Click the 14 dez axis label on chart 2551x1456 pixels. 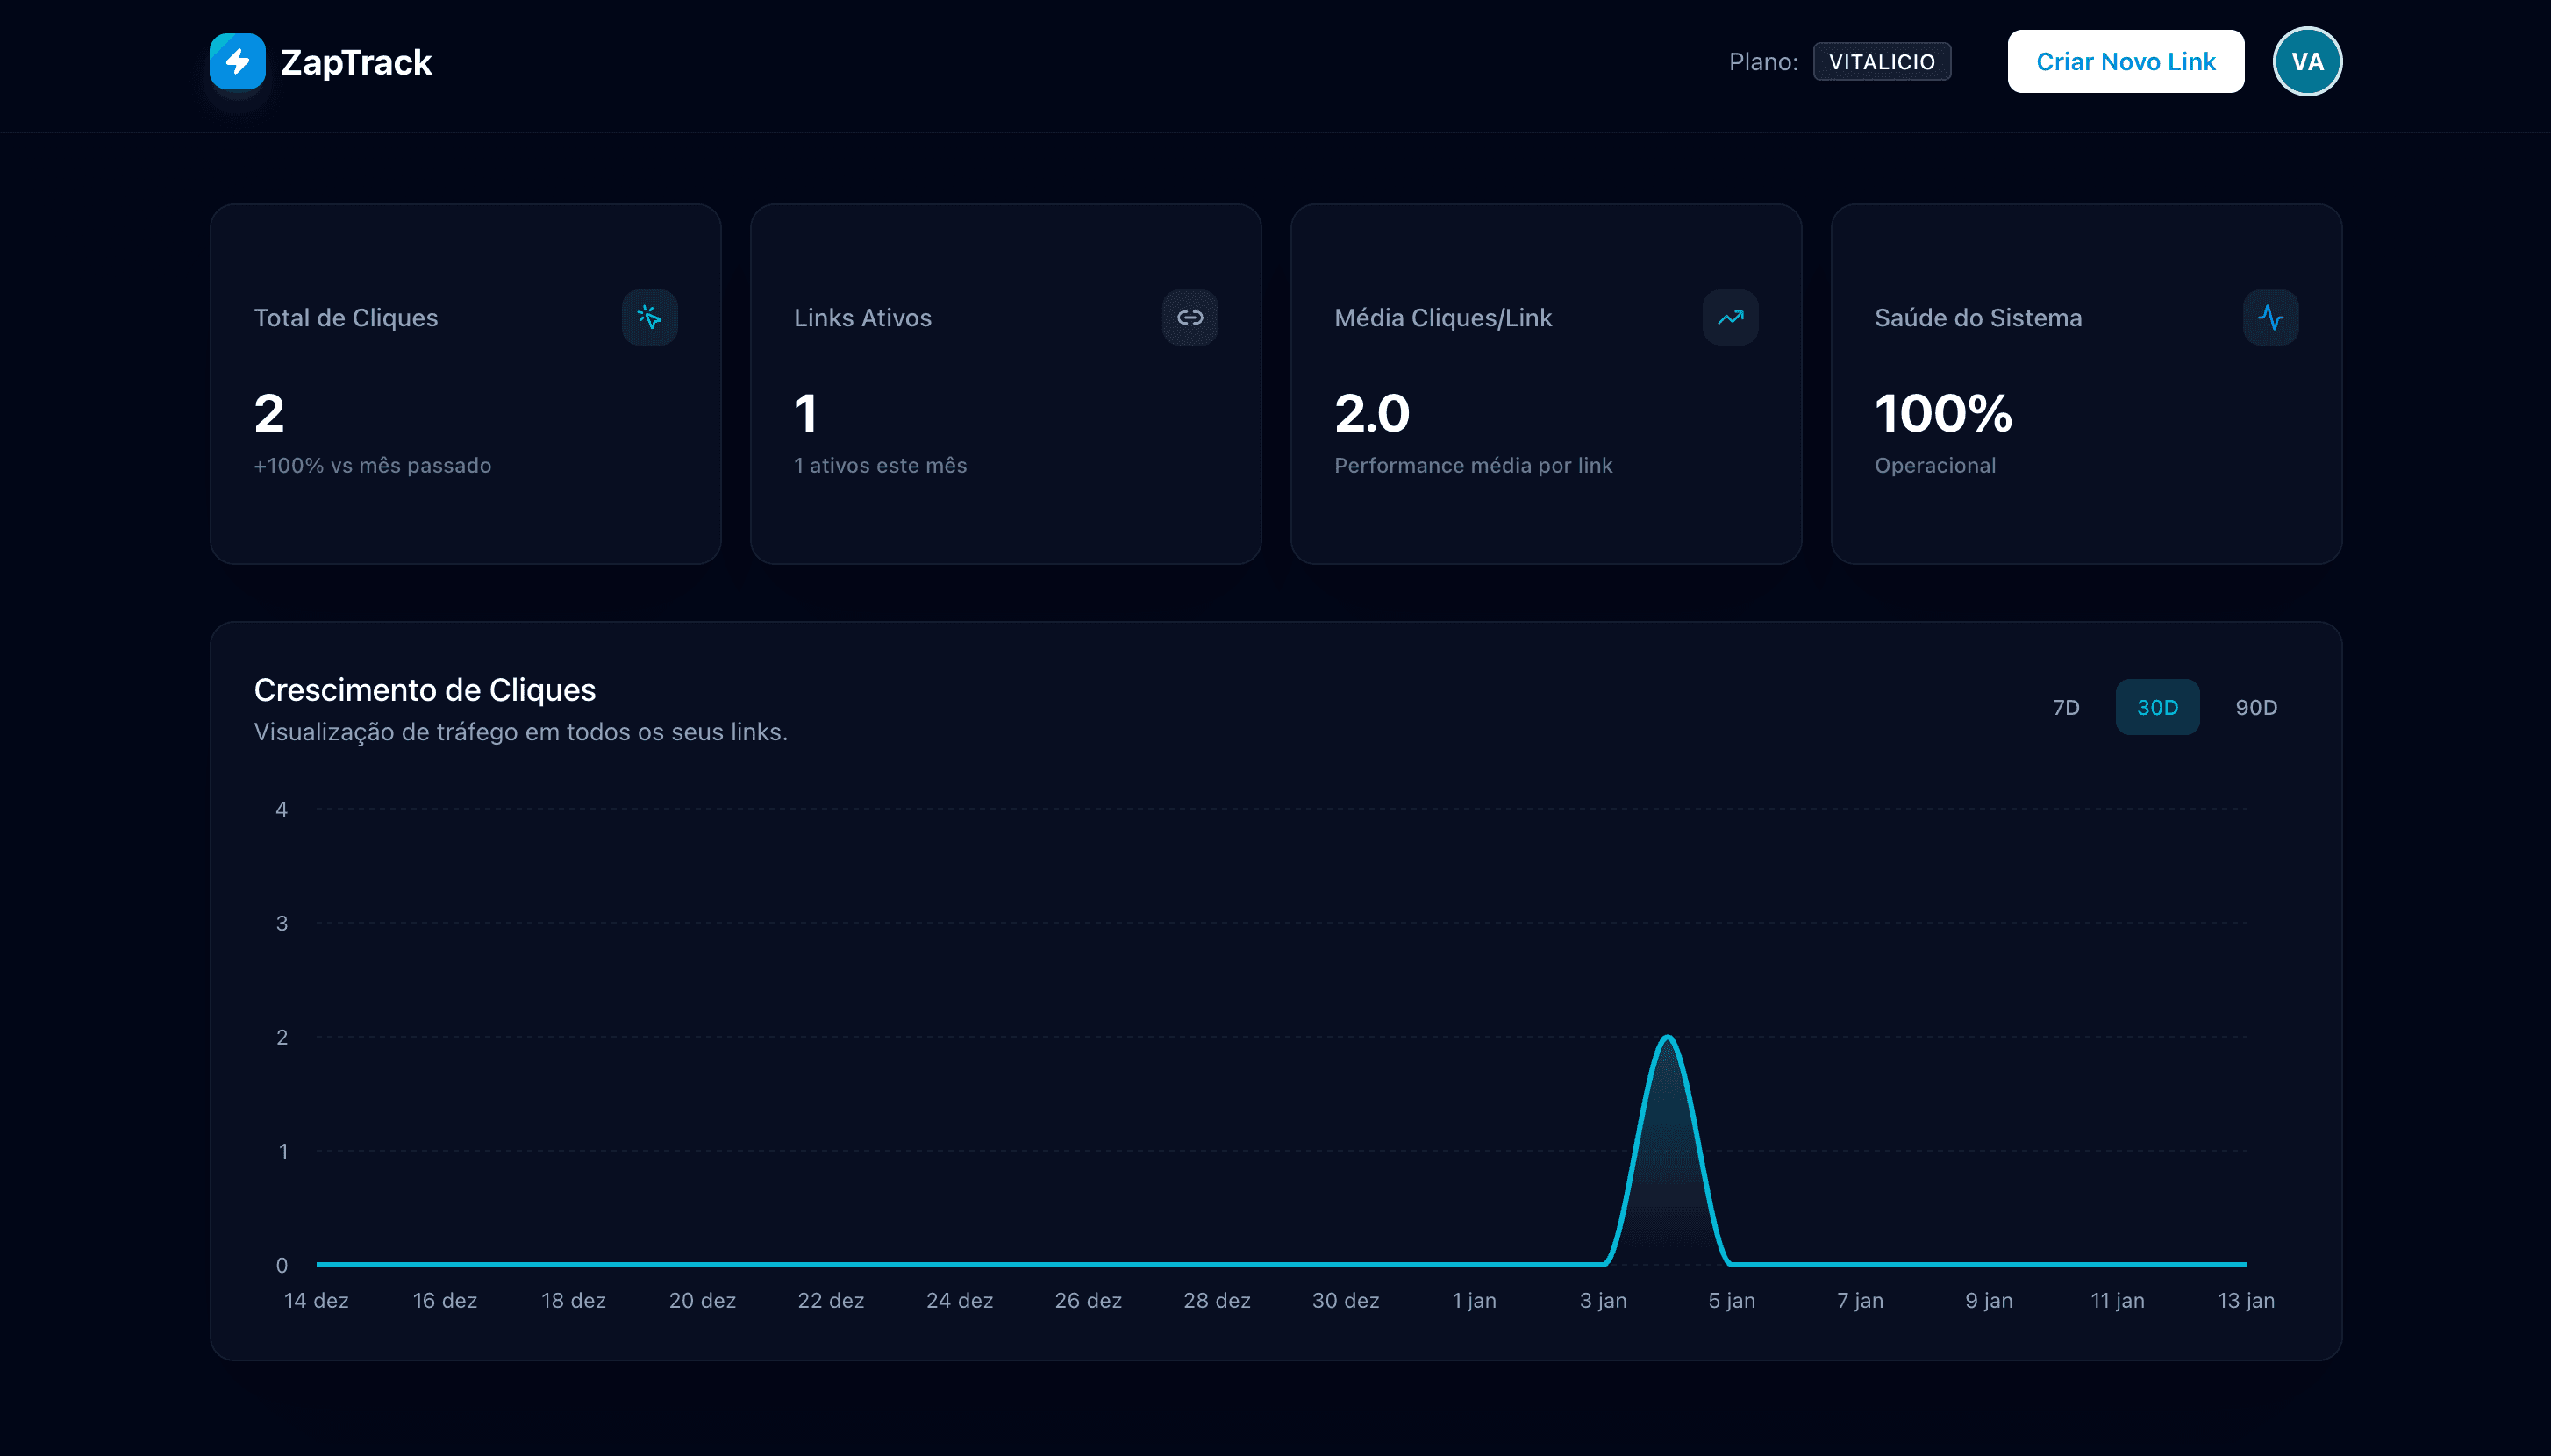tap(315, 1300)
